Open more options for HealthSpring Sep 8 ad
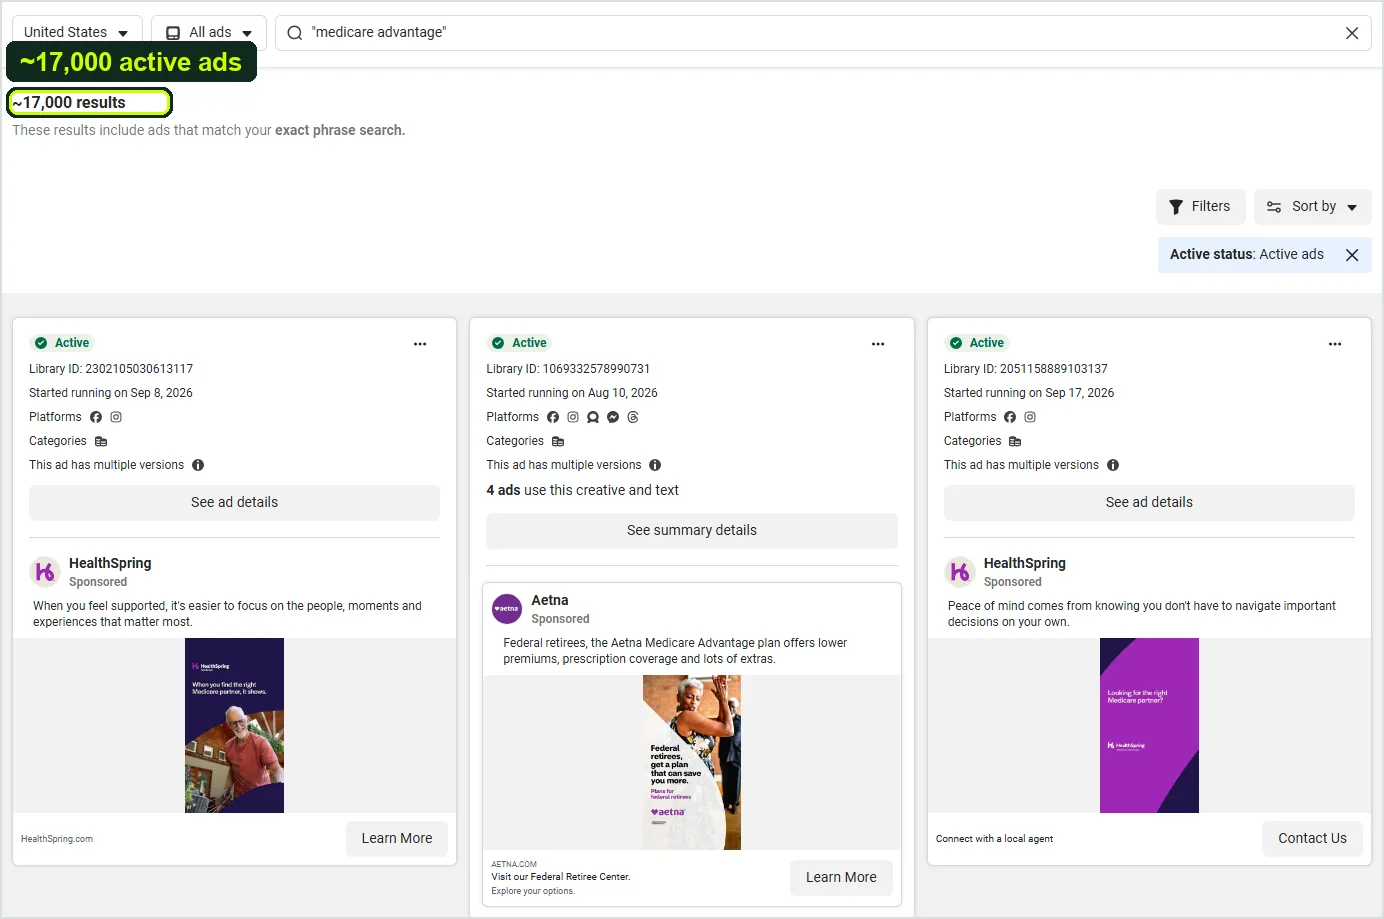The width and height of the screenshot is (1384, 919). pos(420,344)
